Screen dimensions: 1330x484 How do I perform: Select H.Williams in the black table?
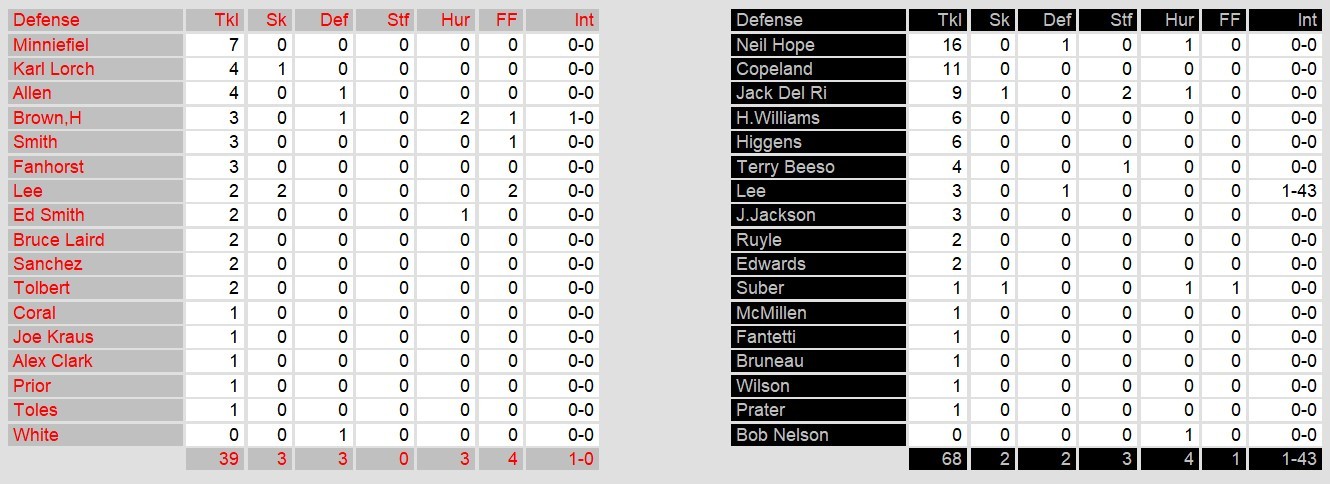coord(777,118)
